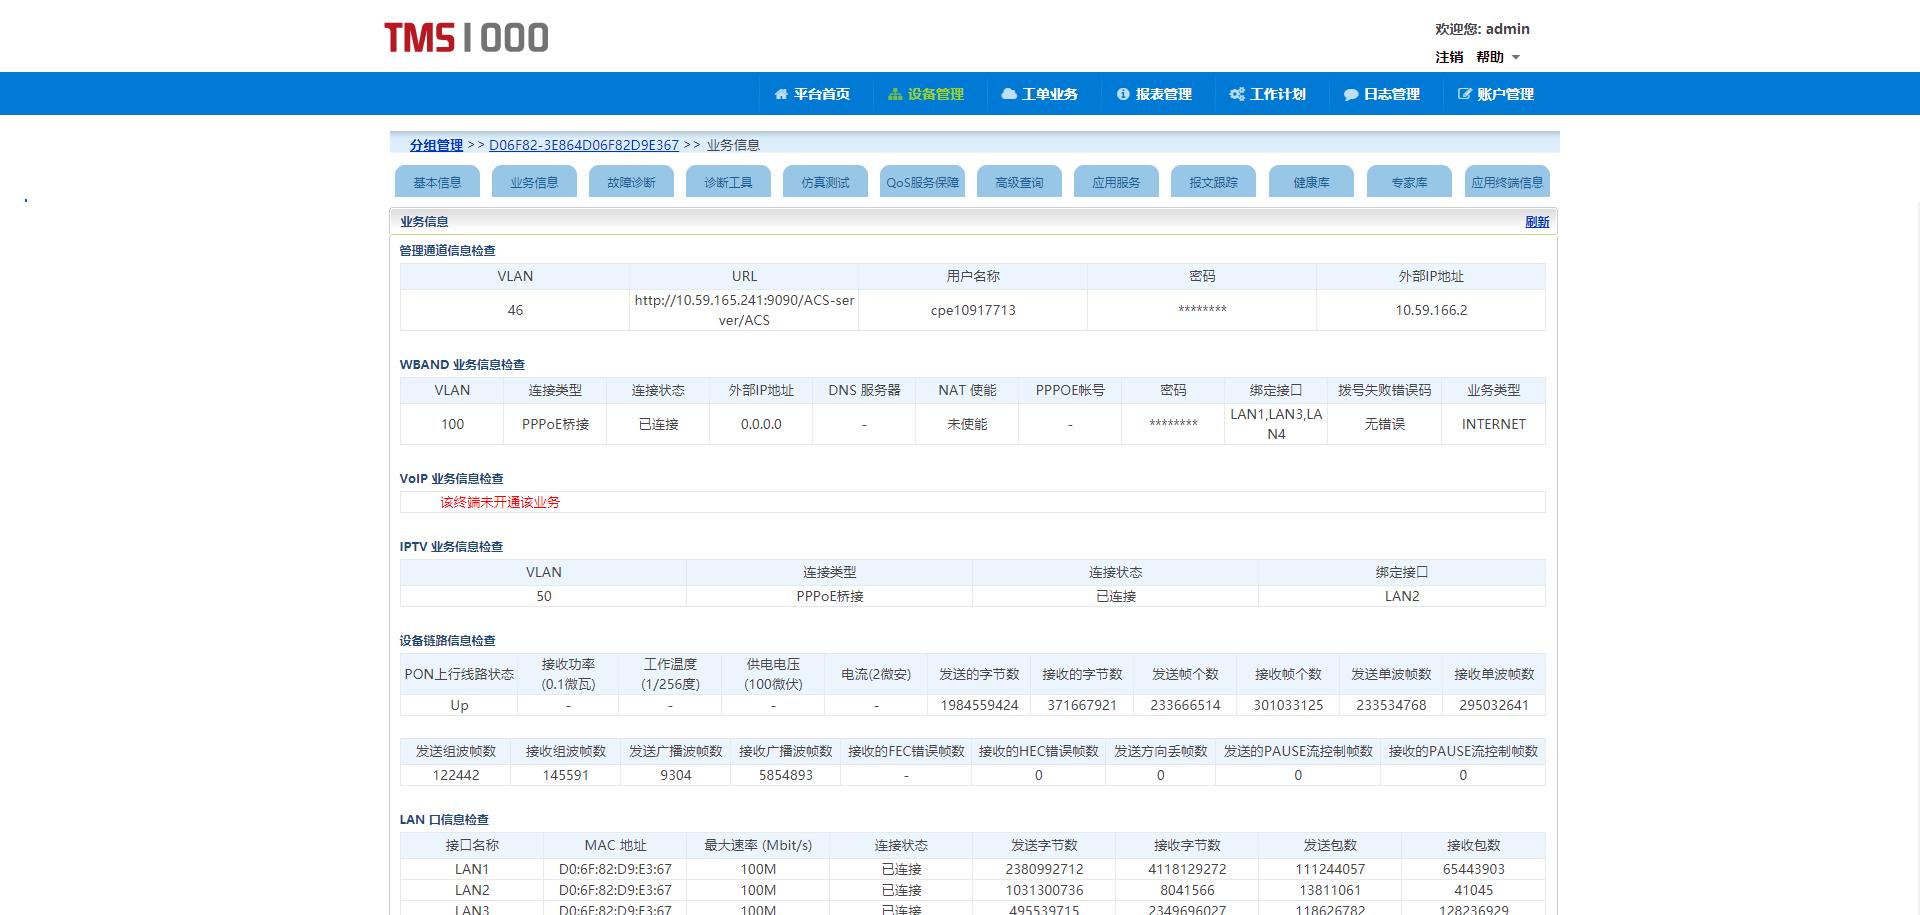
Task: Click the LAN1 received packets 65443903
Action: [x=1473, y=869]
